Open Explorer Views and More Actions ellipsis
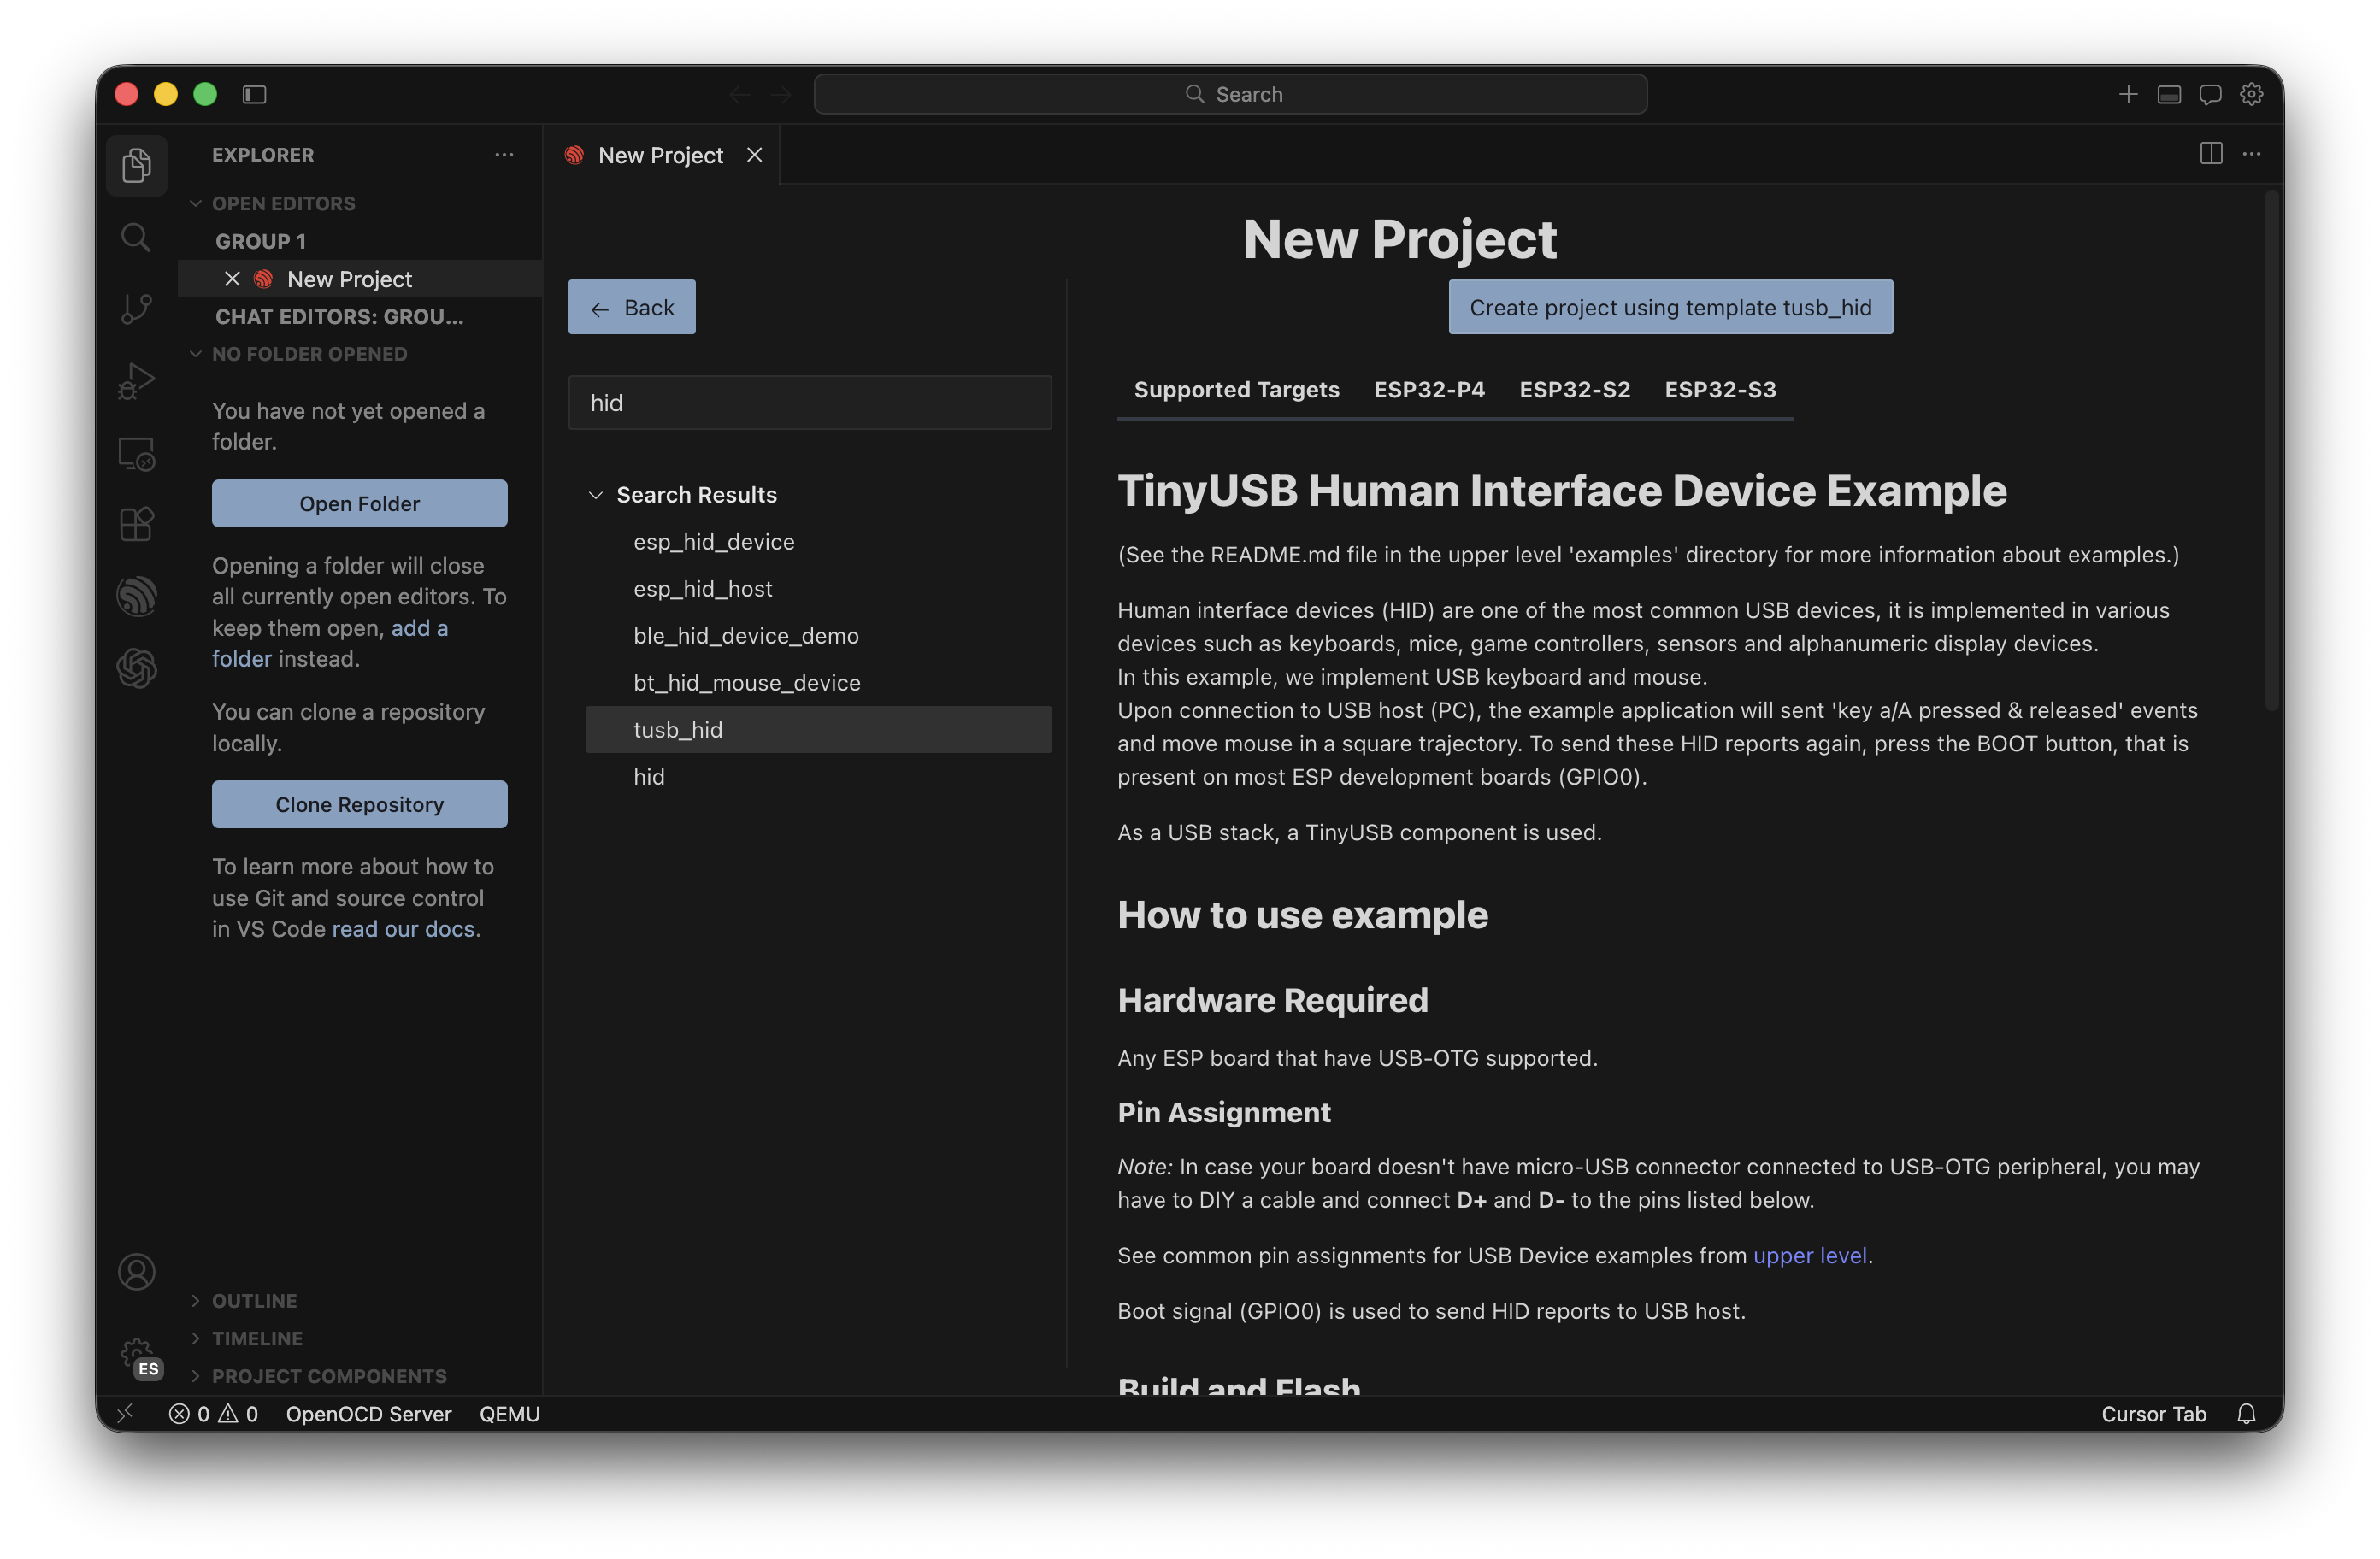 point(504,155)
